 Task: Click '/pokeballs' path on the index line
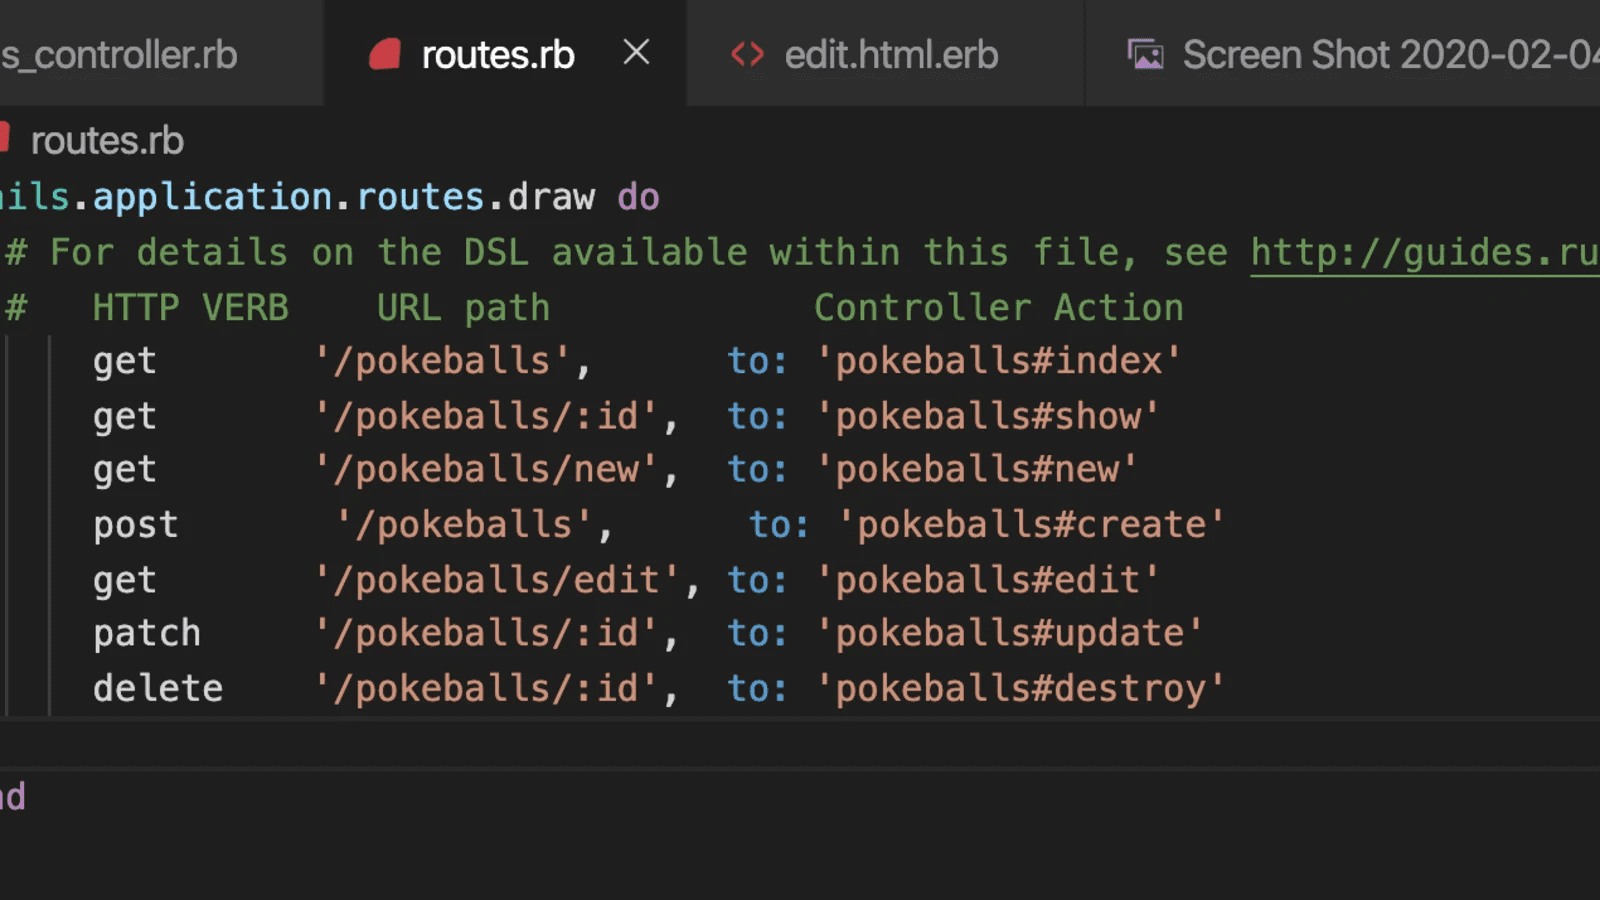point(442,361)
